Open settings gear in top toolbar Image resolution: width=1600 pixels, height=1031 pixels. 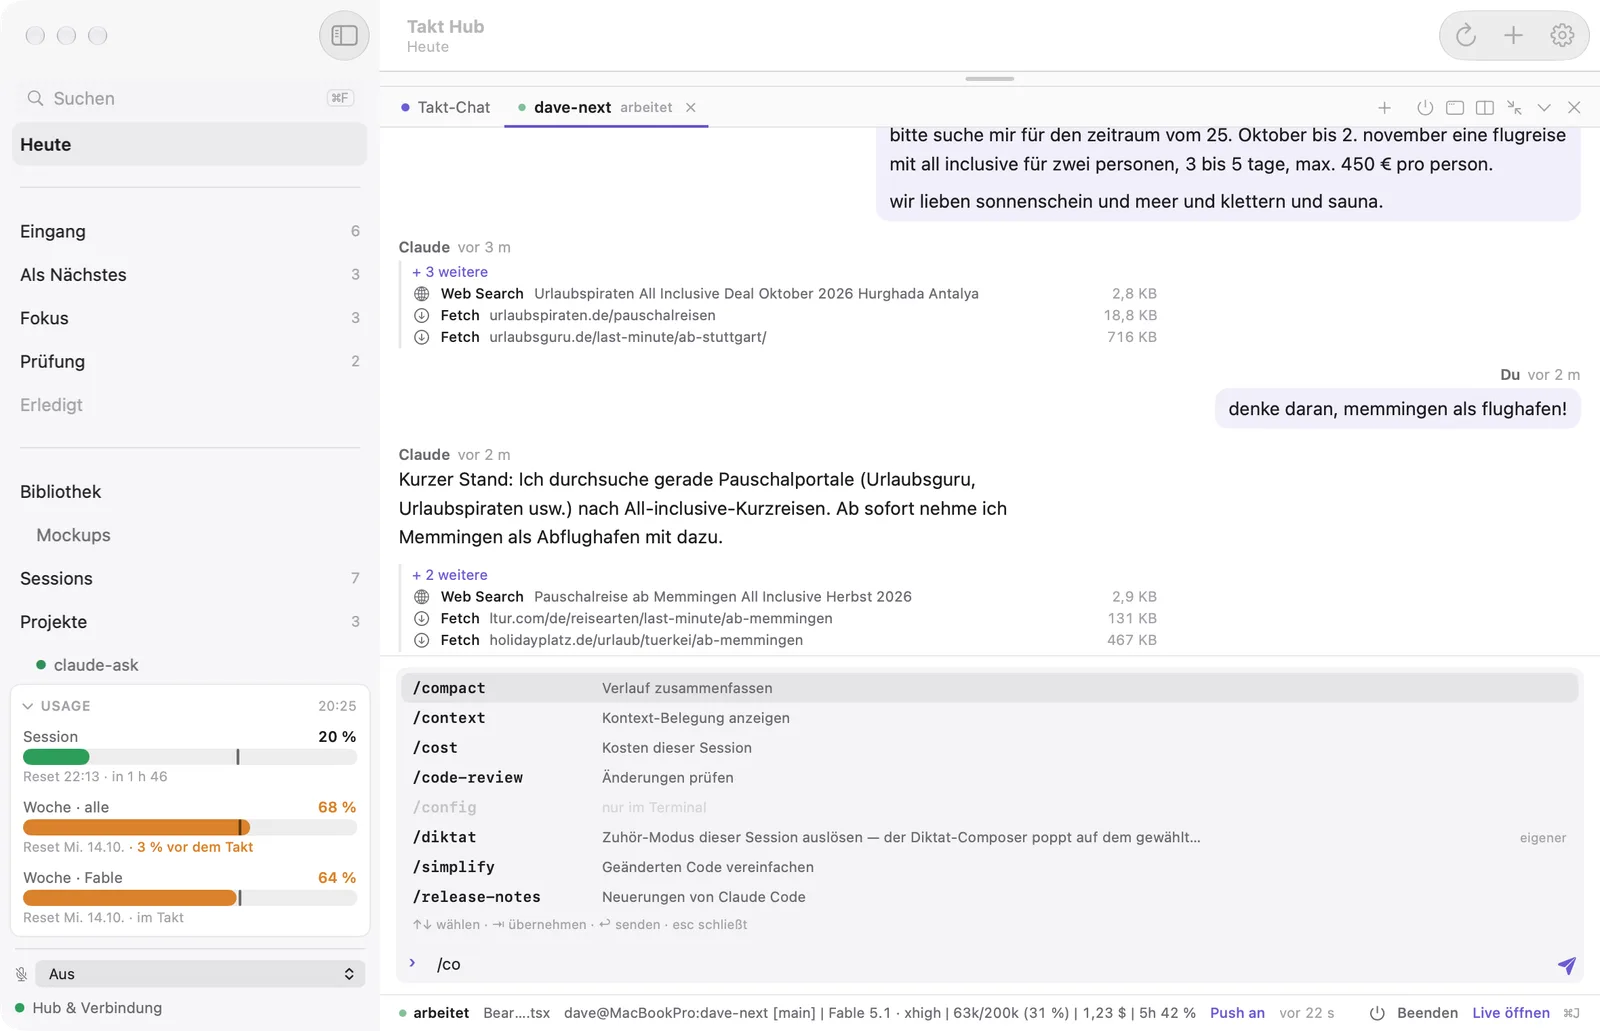point(1562,36)
